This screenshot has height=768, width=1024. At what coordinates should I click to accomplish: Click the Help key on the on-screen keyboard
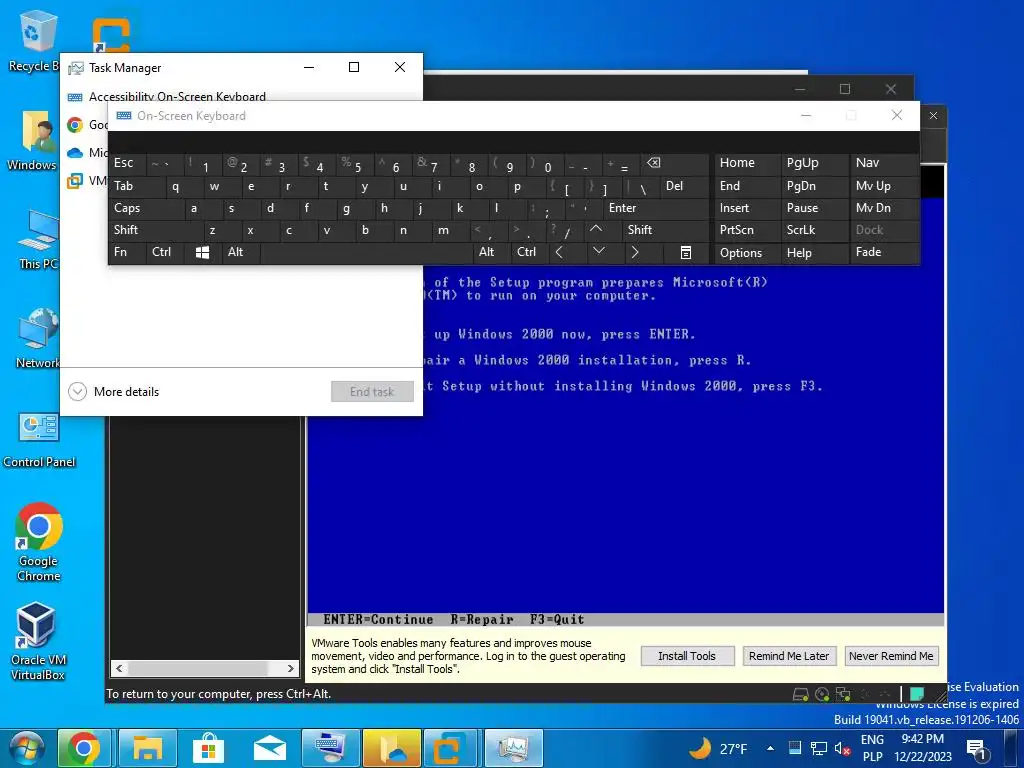814,253
